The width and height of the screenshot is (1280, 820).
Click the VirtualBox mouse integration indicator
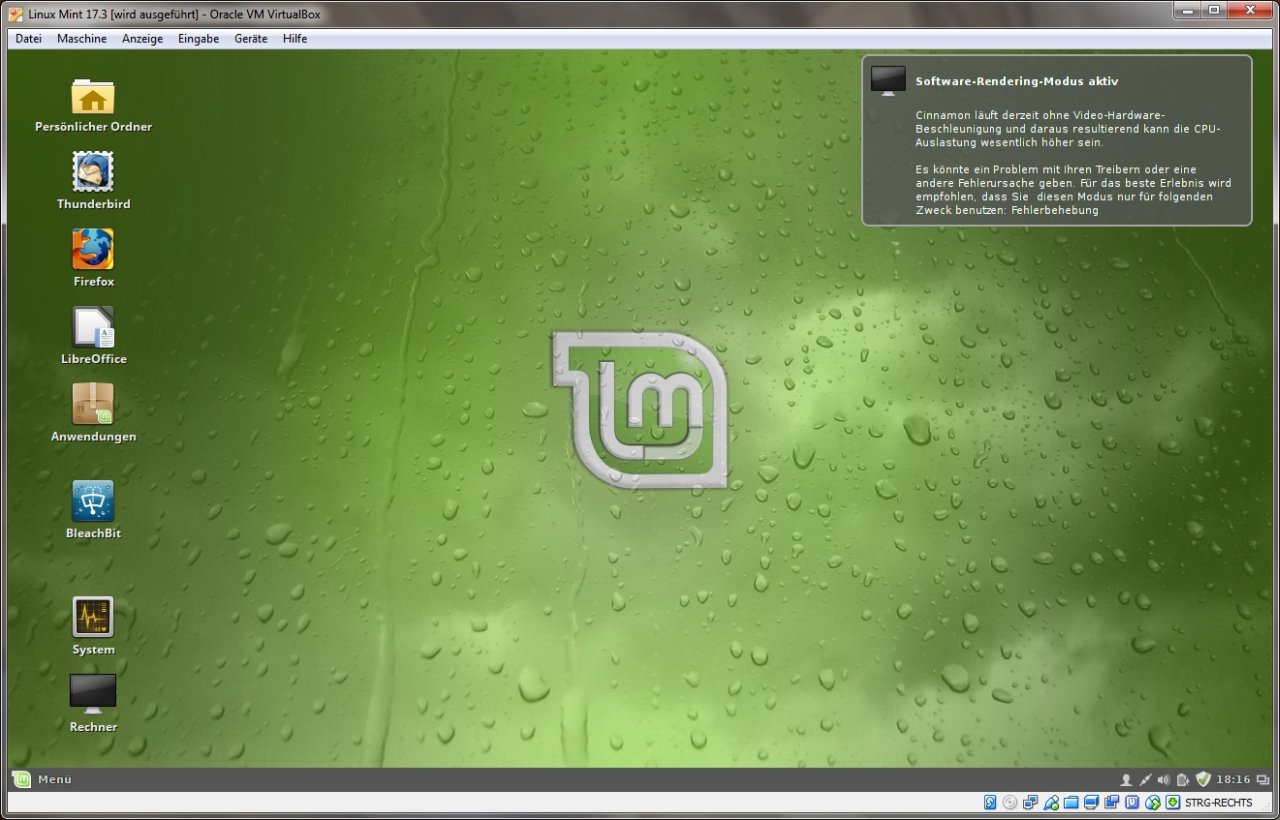point(1153,802)
